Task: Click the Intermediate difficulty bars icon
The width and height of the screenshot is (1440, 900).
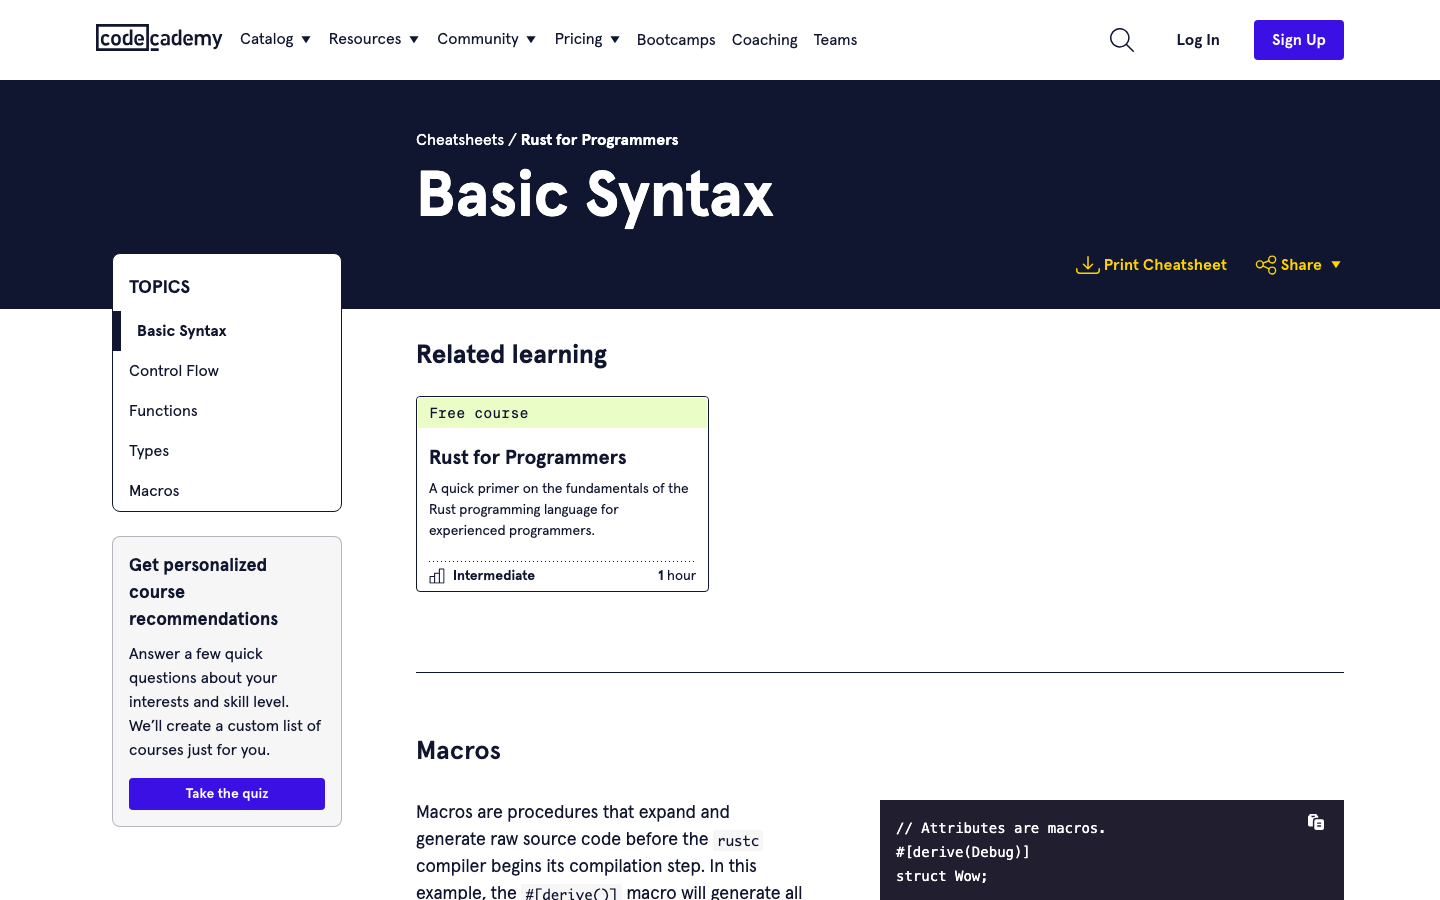Action: pos(437,576)
